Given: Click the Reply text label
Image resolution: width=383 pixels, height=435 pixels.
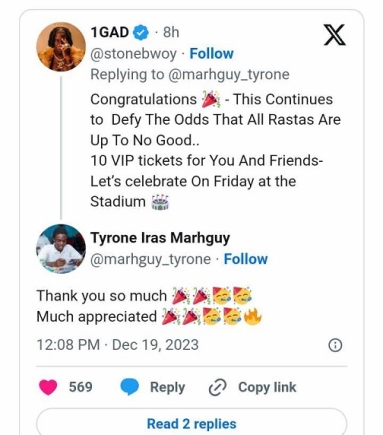Looking at the screenshot, I should 167,388.
